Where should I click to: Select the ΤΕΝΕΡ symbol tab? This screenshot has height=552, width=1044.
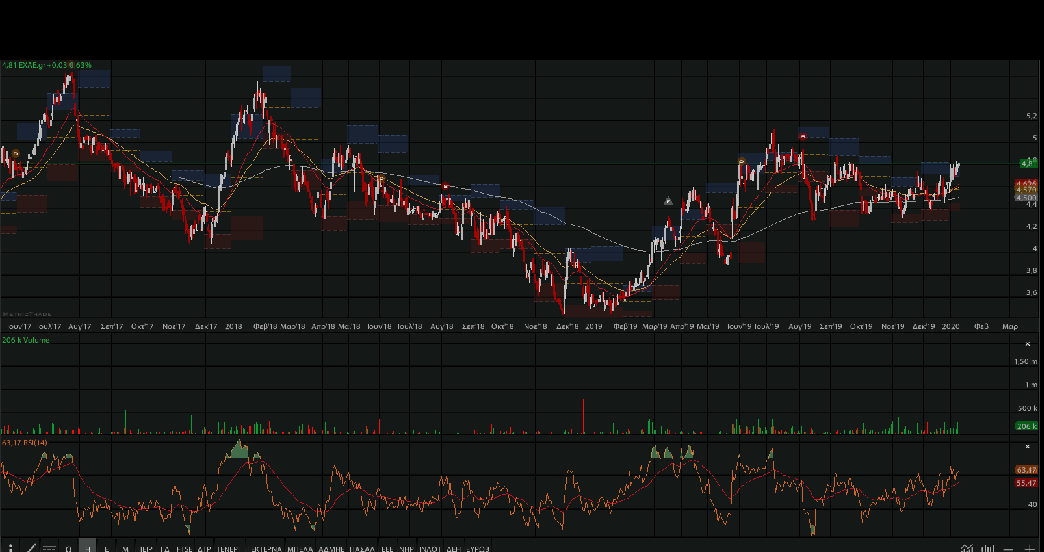tap(228, 548)
